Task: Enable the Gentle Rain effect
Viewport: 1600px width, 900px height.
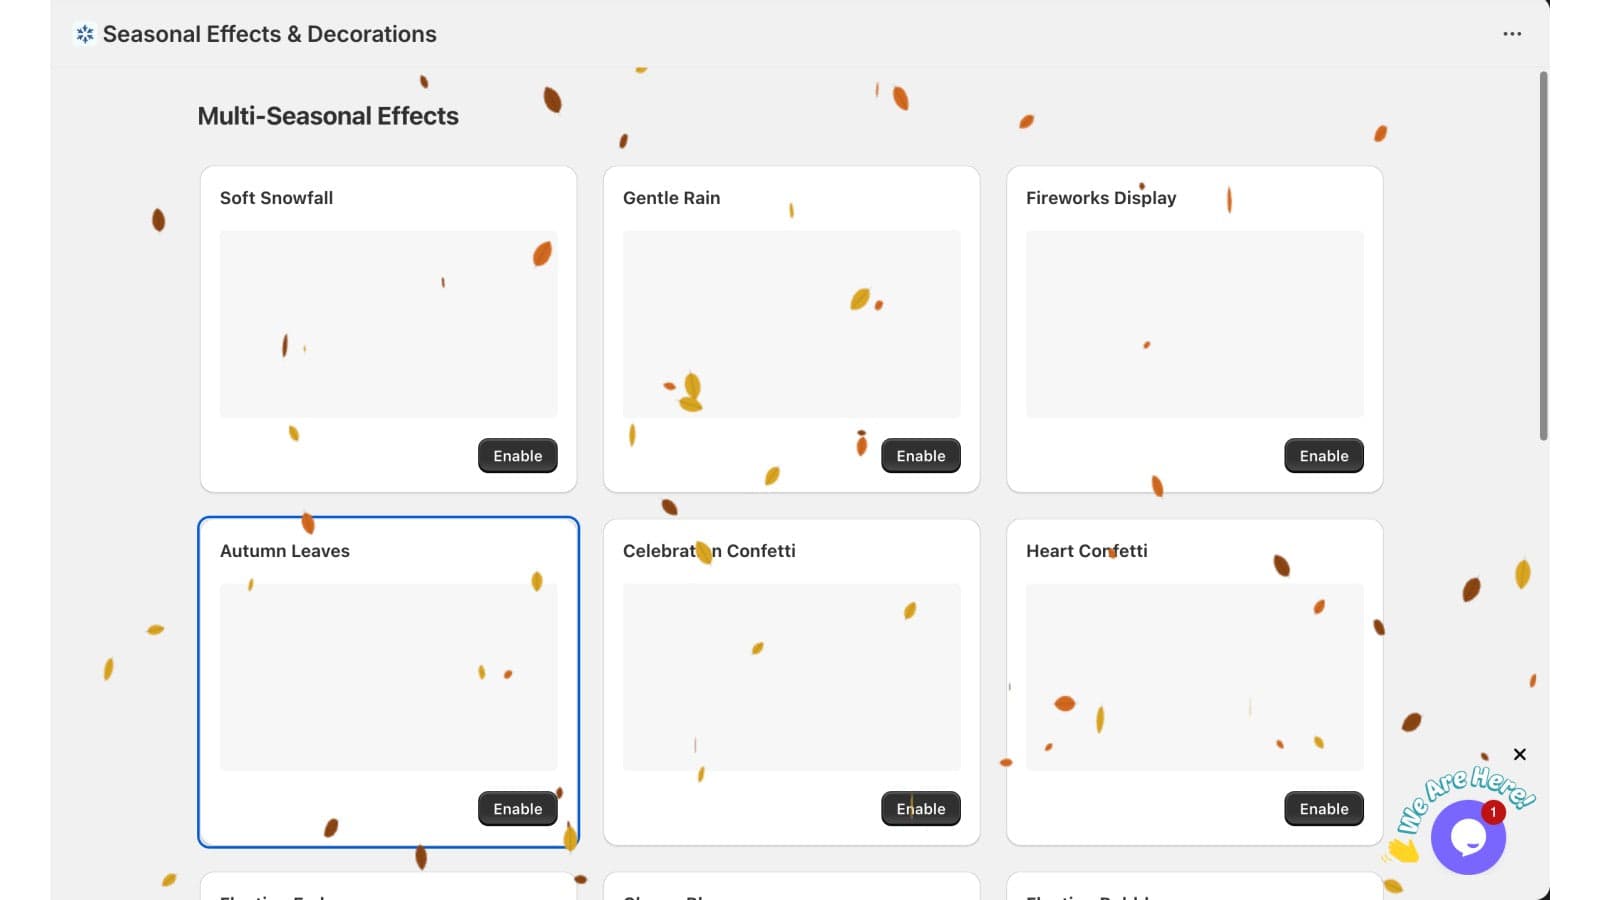Action: click(x=921, y=456)
